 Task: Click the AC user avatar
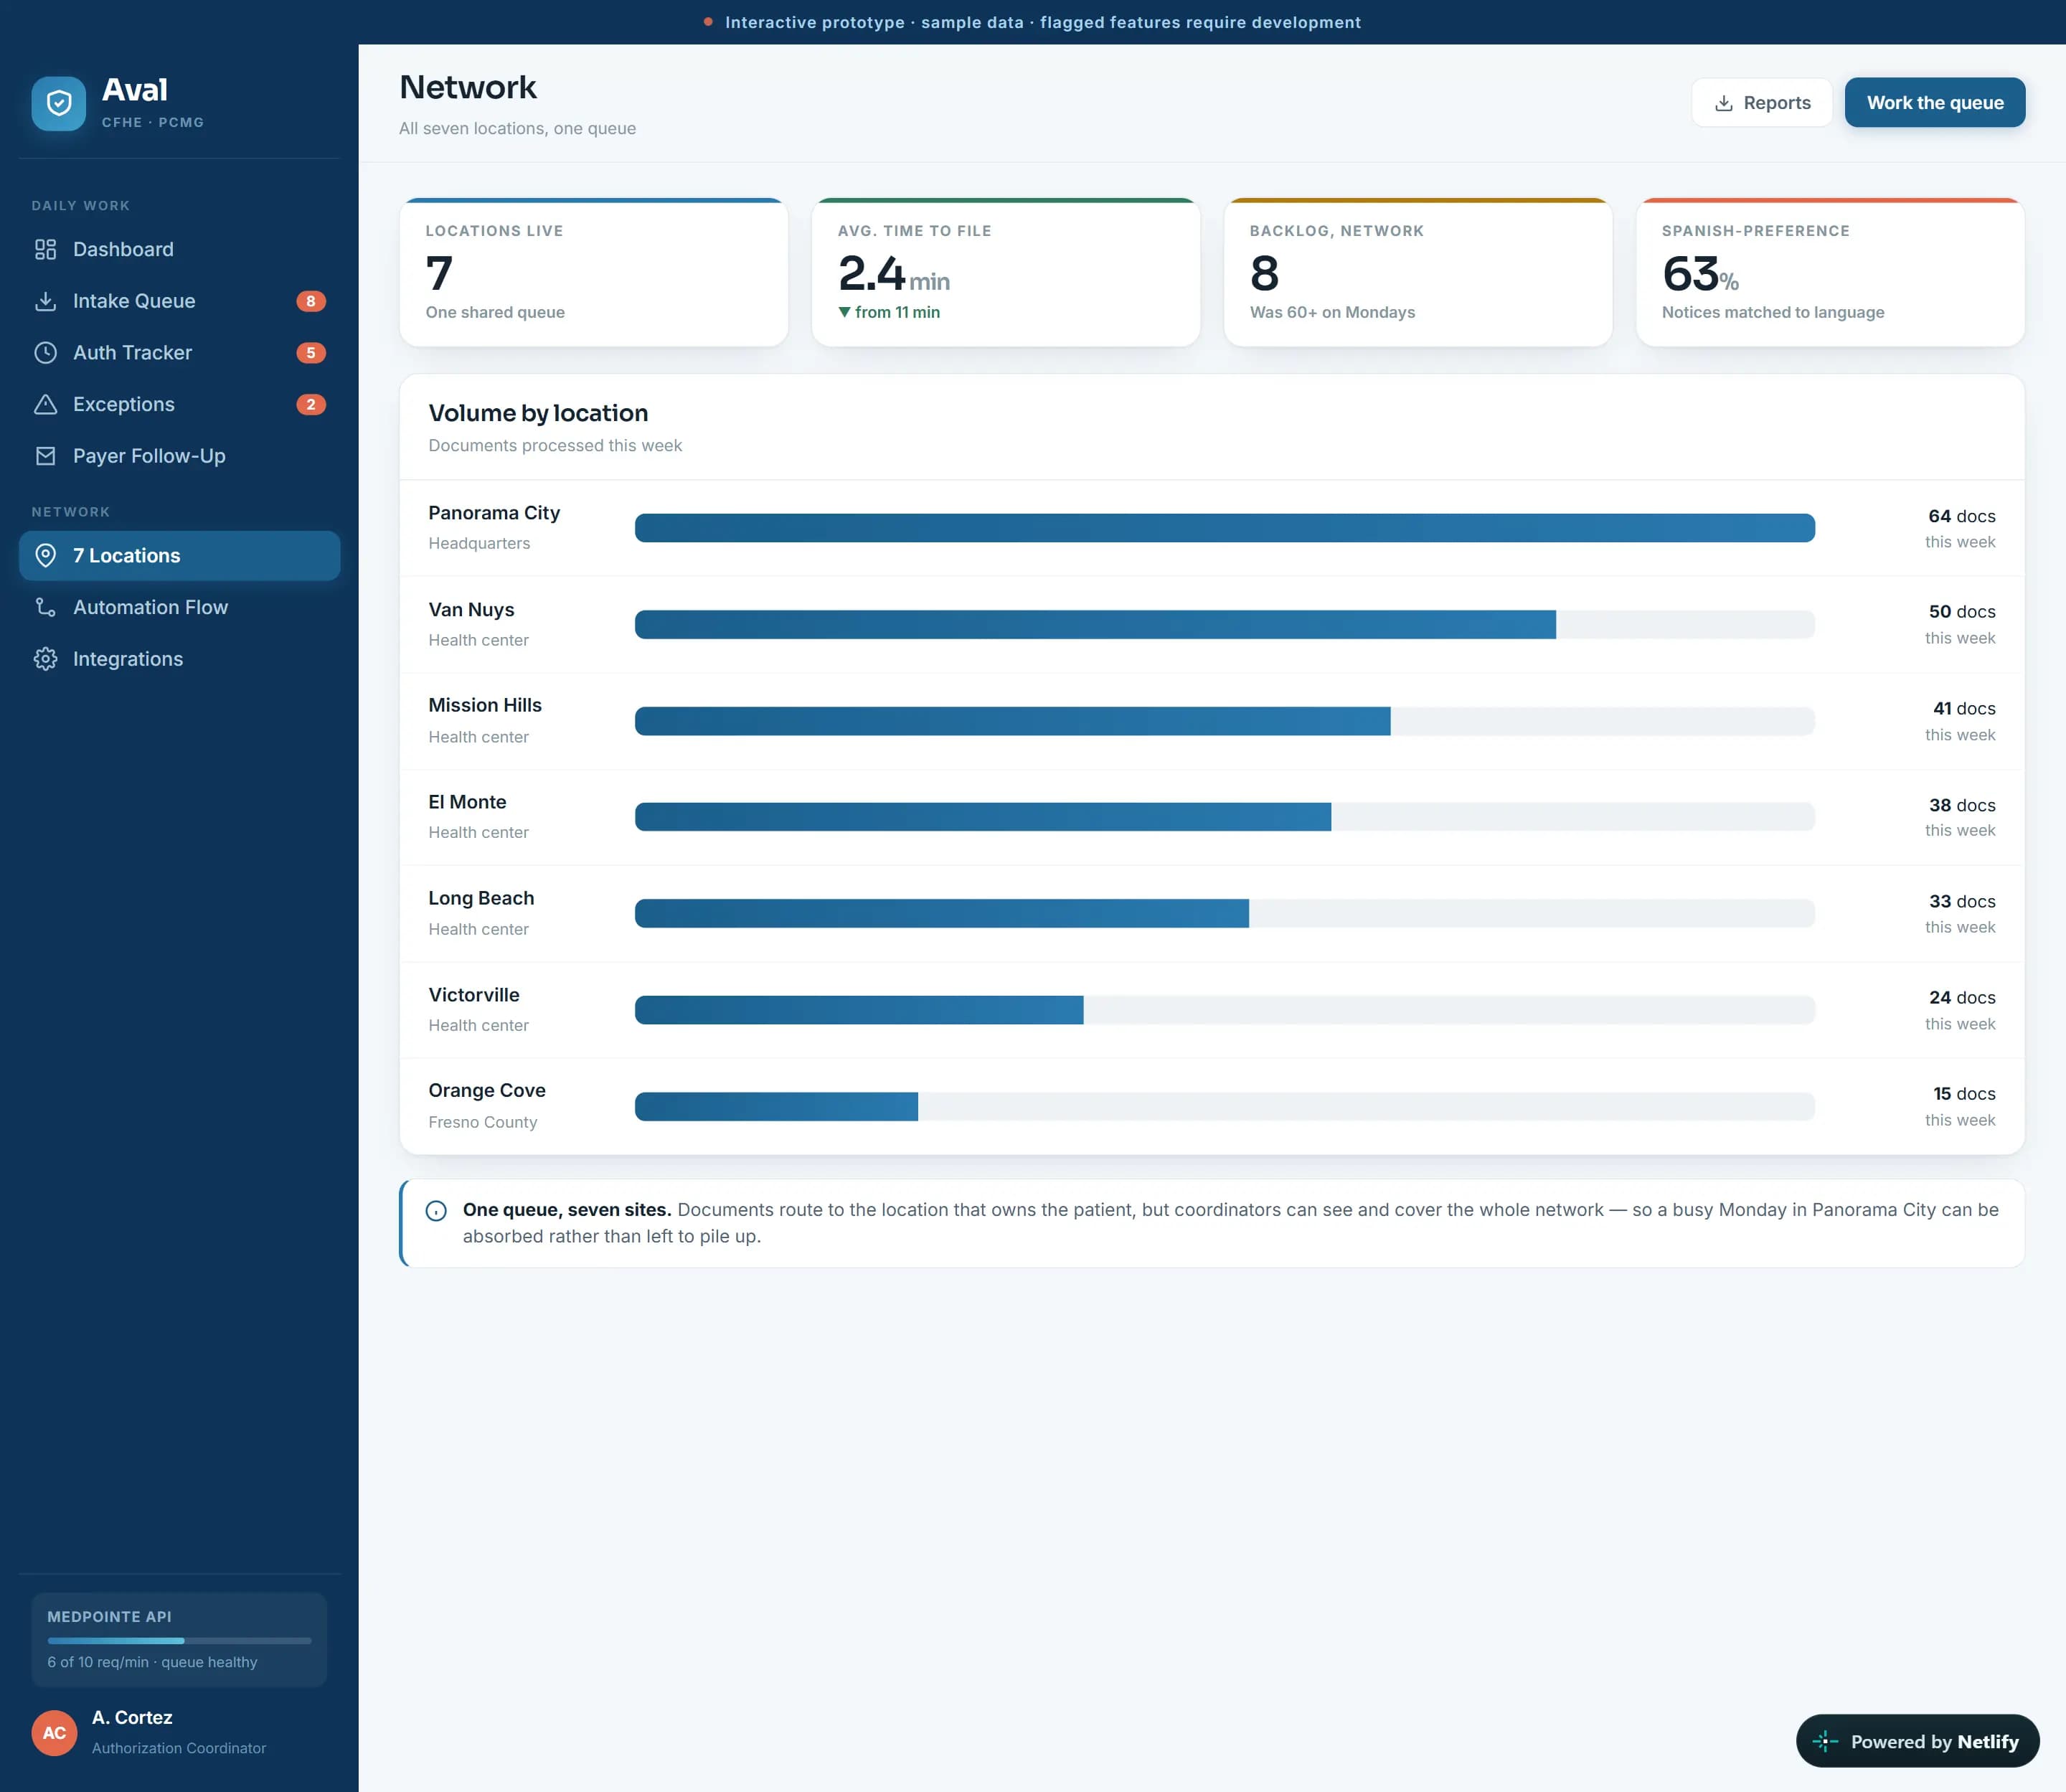click(x=54, y=1733)
